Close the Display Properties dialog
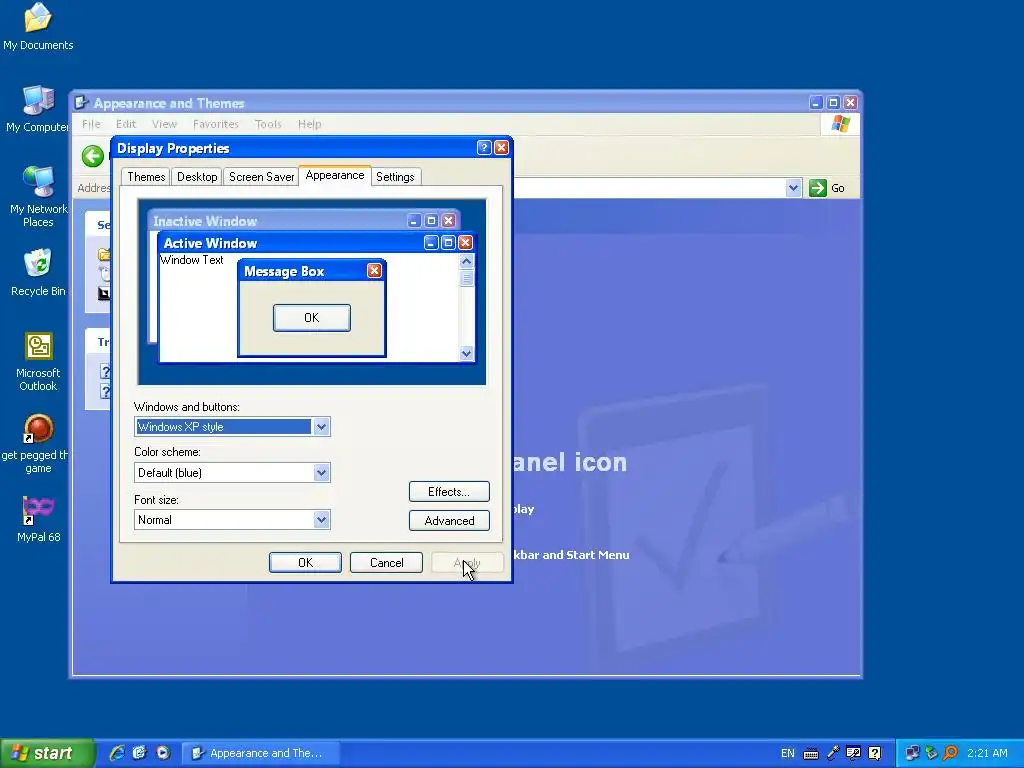The image size is (1024, 768). (x=501, y=148)
